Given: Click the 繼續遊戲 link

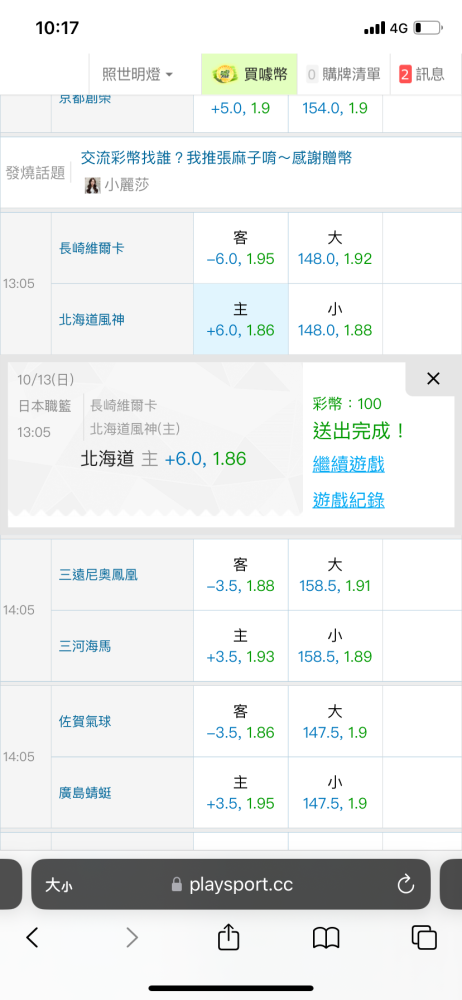Looking at the screenshot, I should [x=348, y=465].
